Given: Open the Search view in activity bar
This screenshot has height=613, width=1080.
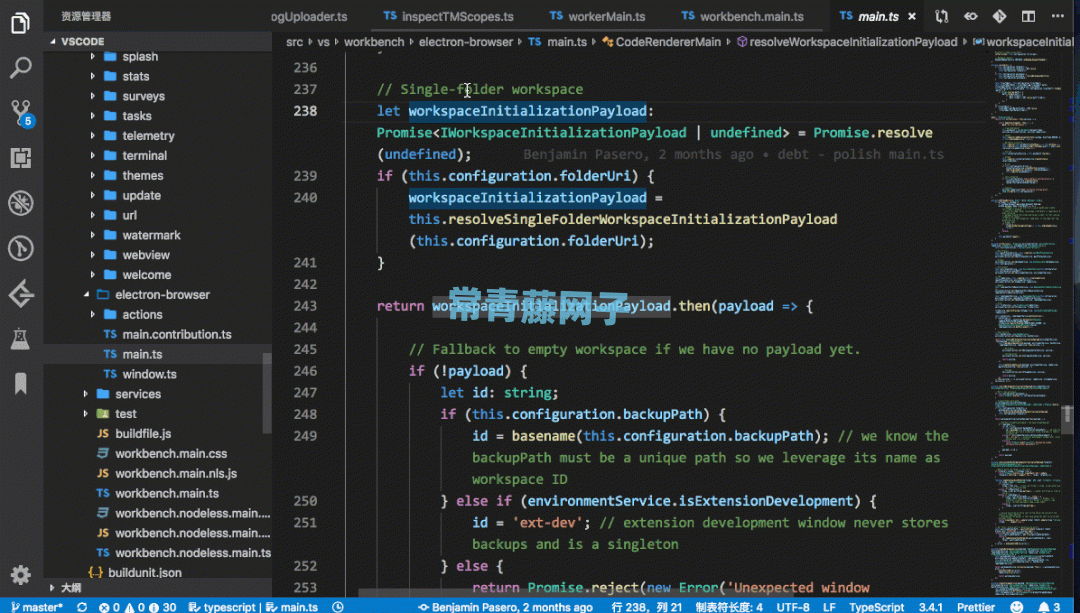Looking at the screenshot, I should click(x=21, y=68).
